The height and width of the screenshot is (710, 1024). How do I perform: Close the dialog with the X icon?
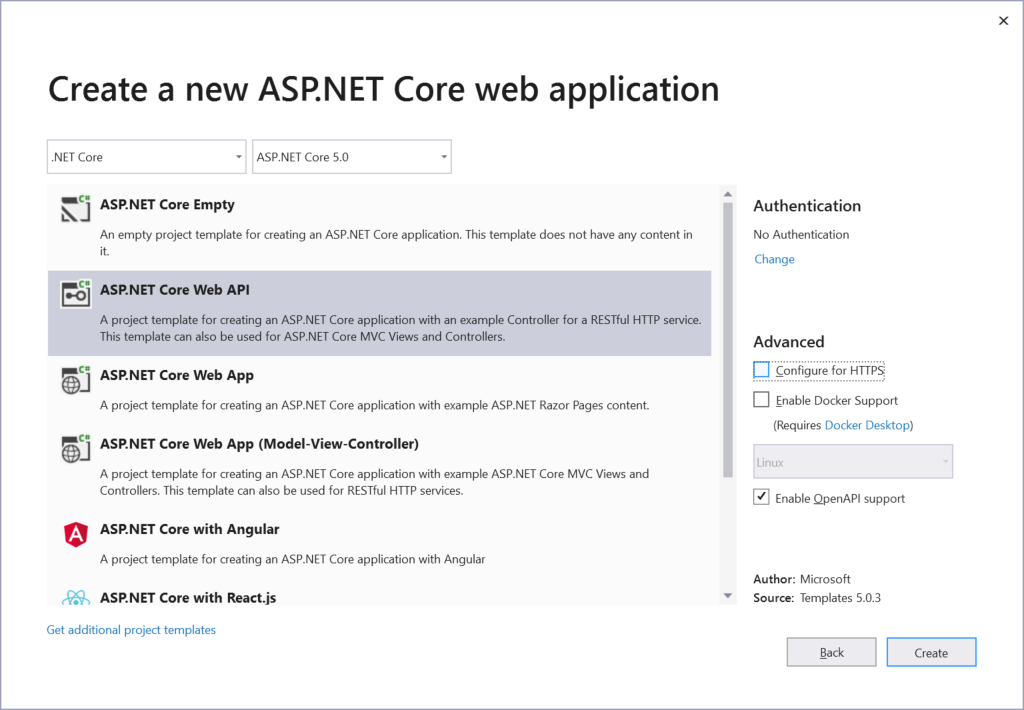(1003, 21)
